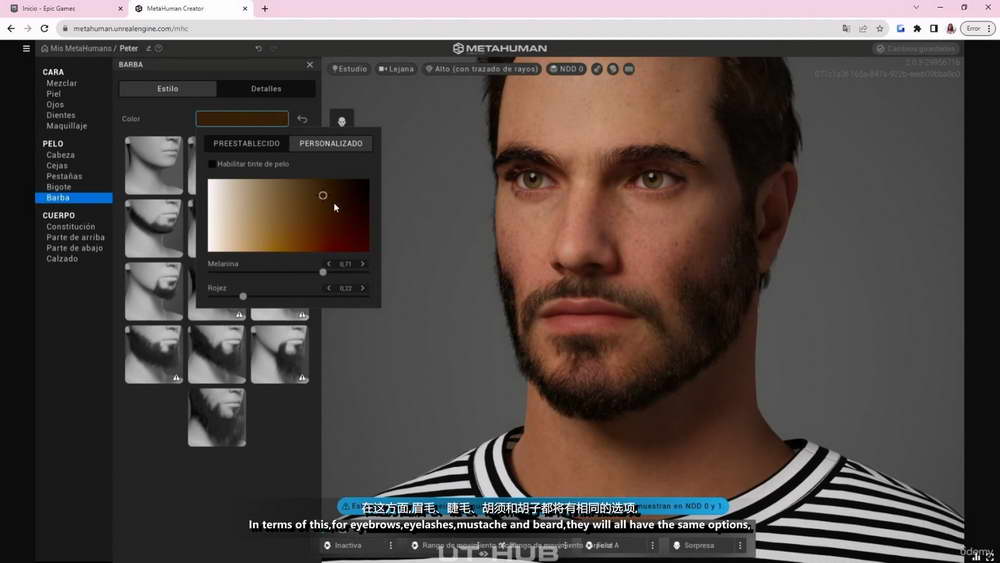Open the Lejana camera selector
Image resolution: width=1000 pixels, height=563 pixels.
(x=396, y=69)
